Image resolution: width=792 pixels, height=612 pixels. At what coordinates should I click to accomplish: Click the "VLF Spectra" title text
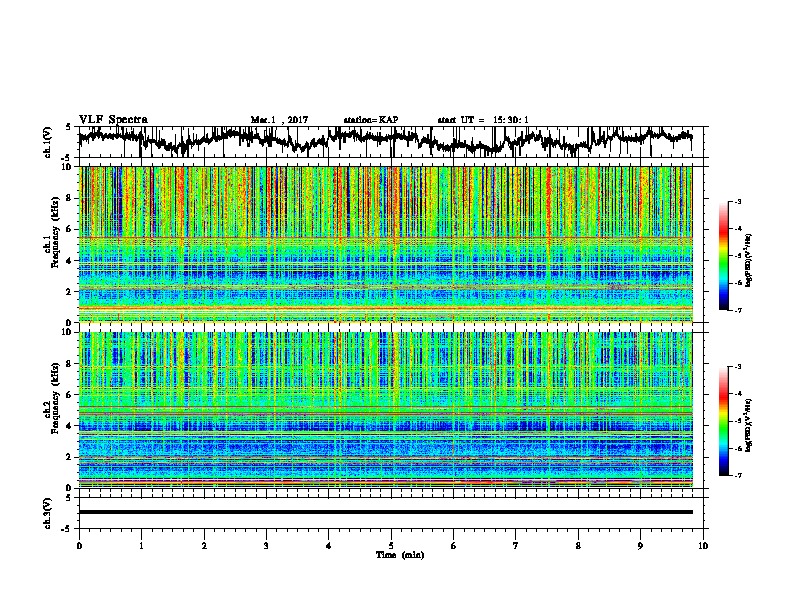113,120
